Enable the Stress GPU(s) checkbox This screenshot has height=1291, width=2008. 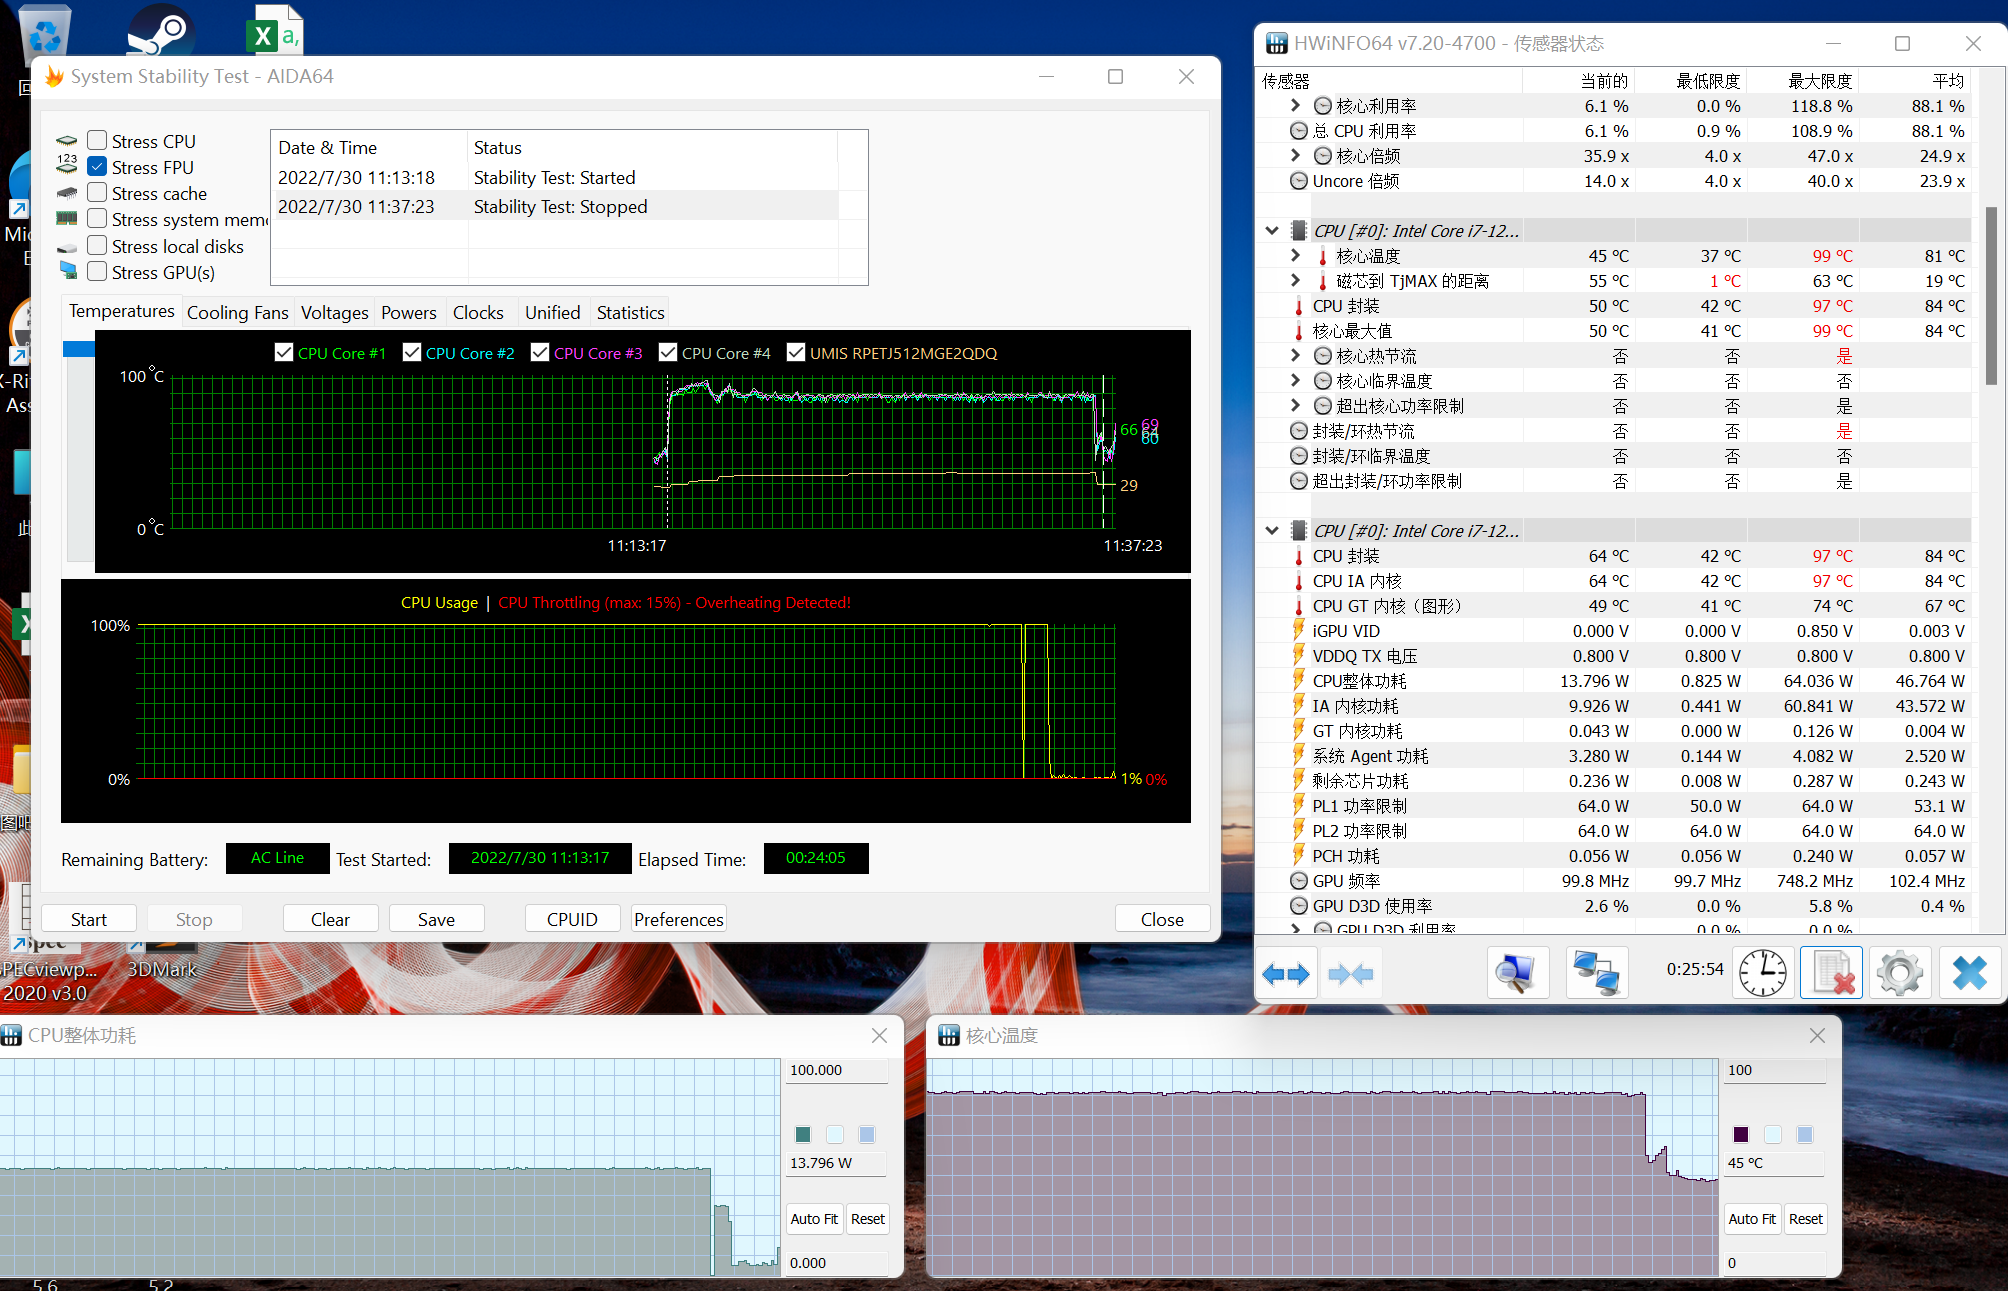pos(97,271)
